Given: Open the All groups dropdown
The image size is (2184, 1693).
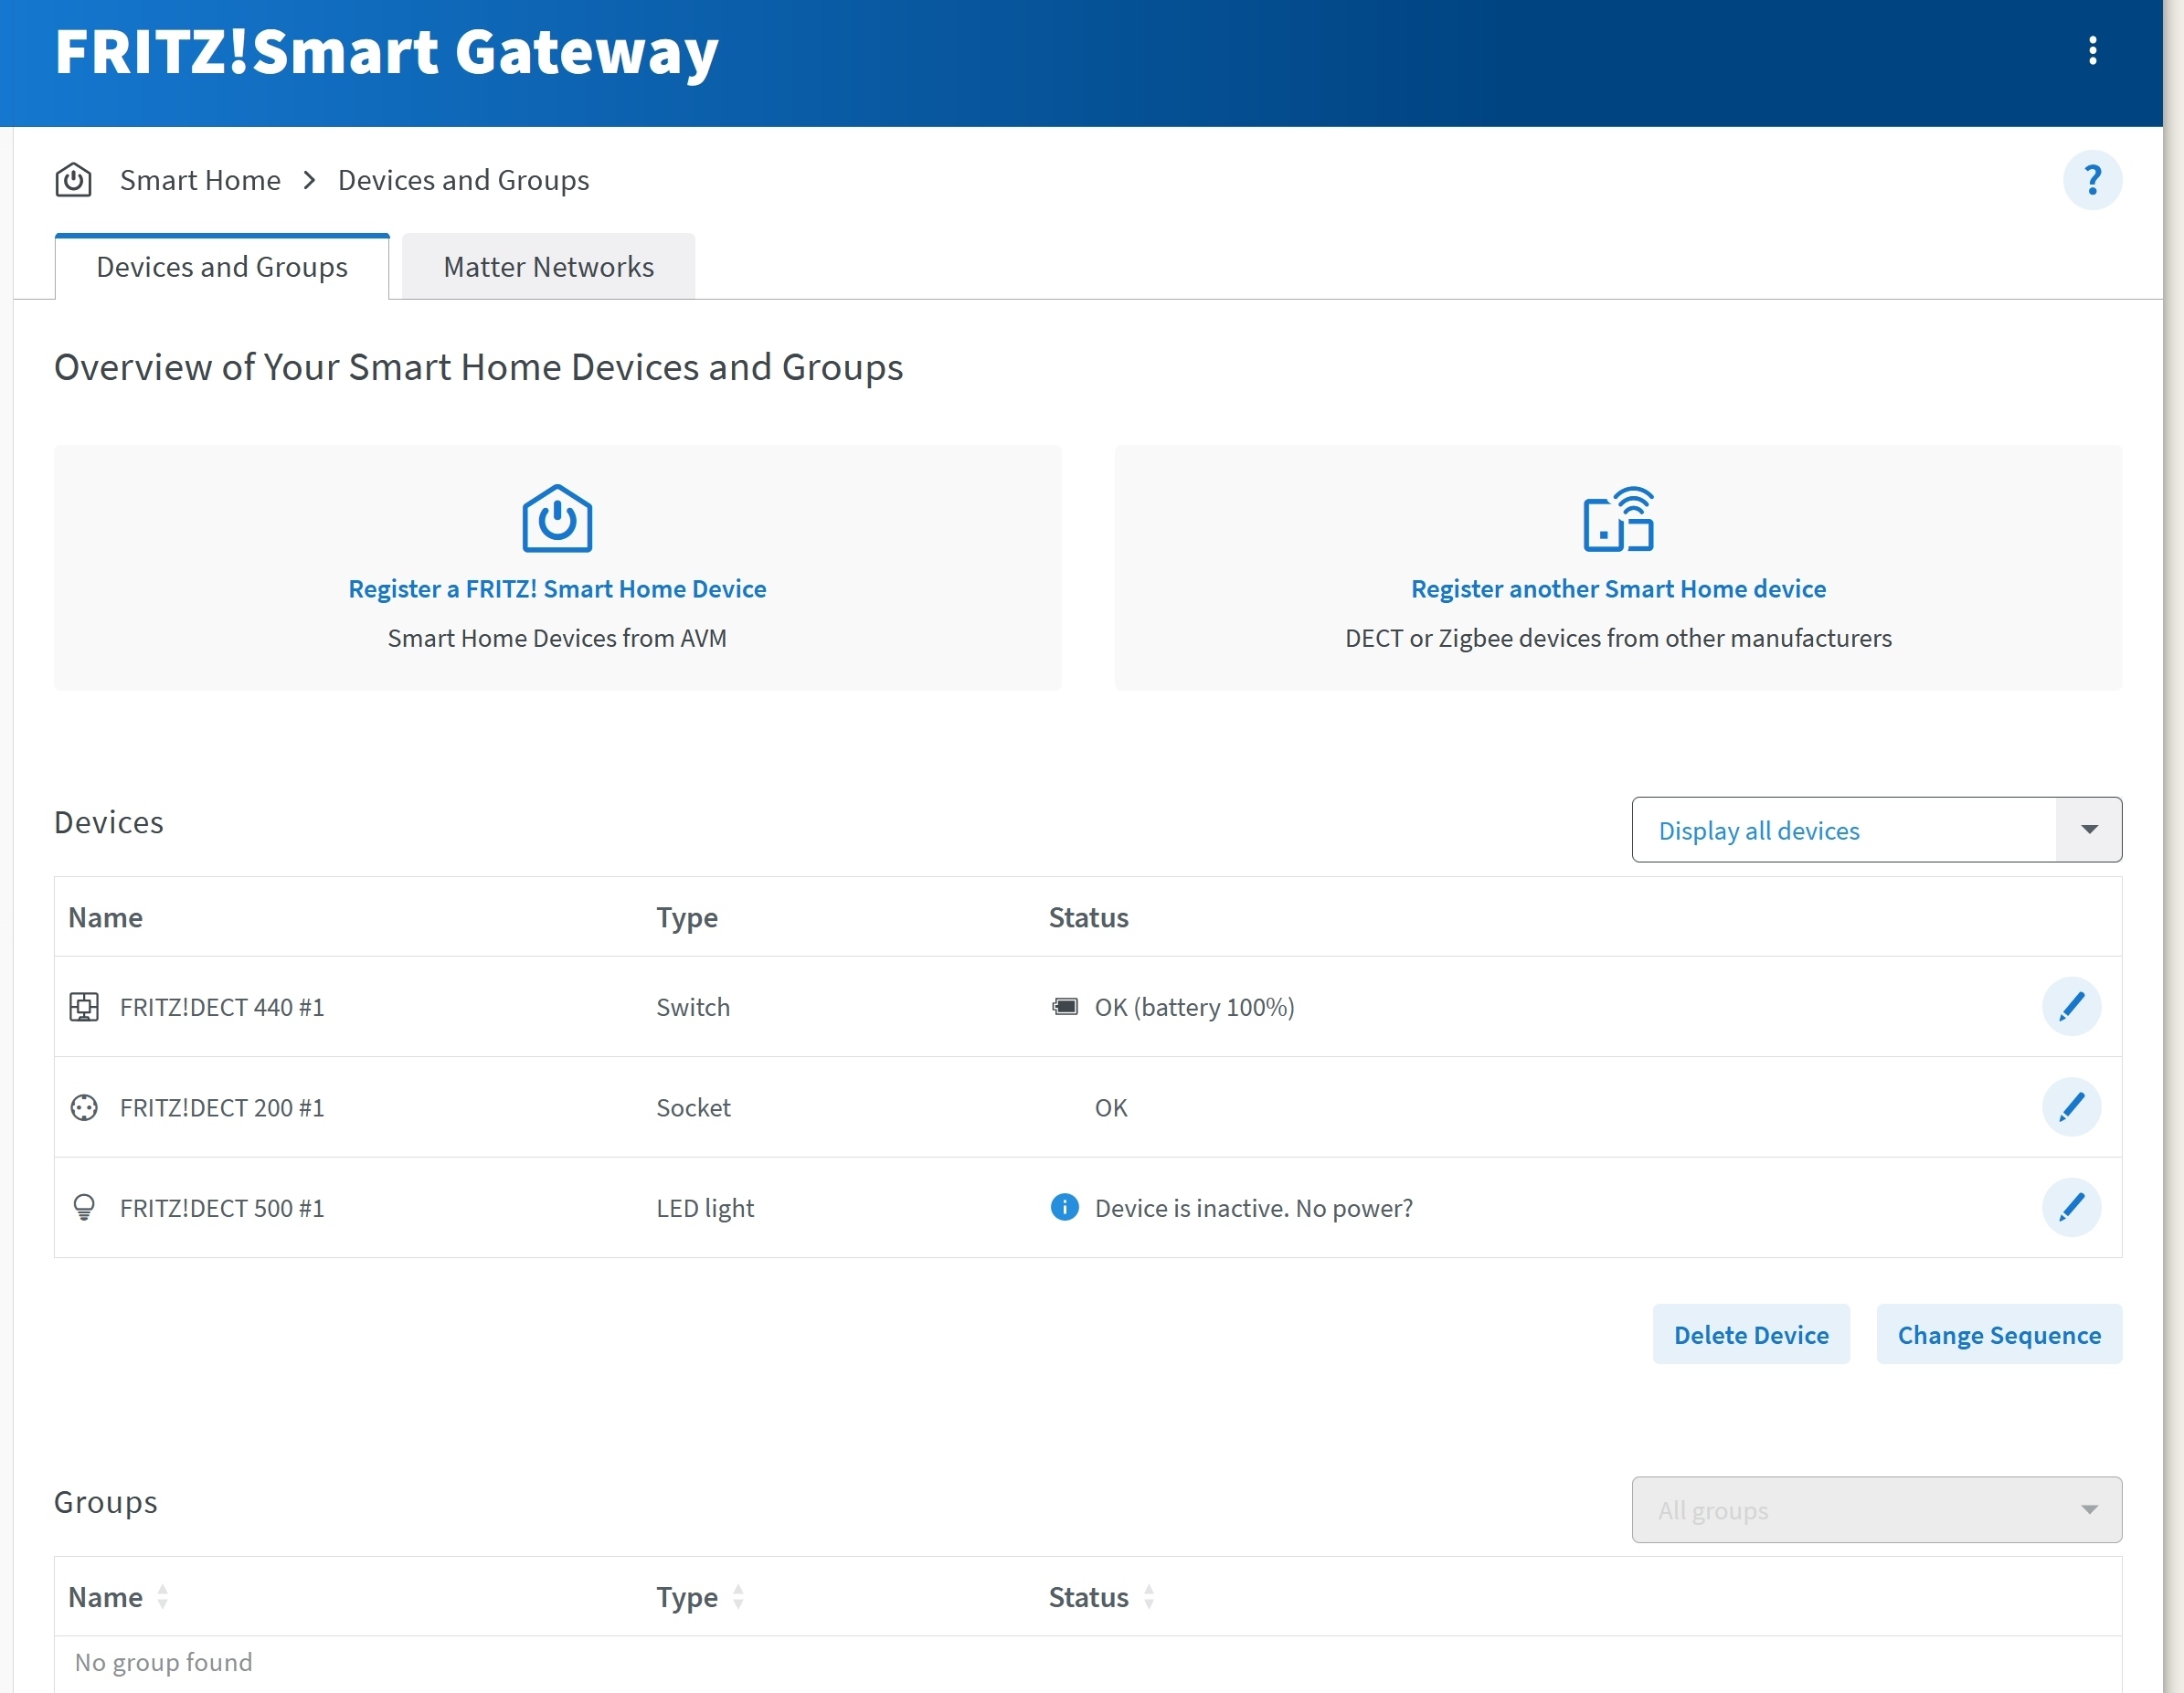Looking at the screenshot, I should (1877, 1510).
